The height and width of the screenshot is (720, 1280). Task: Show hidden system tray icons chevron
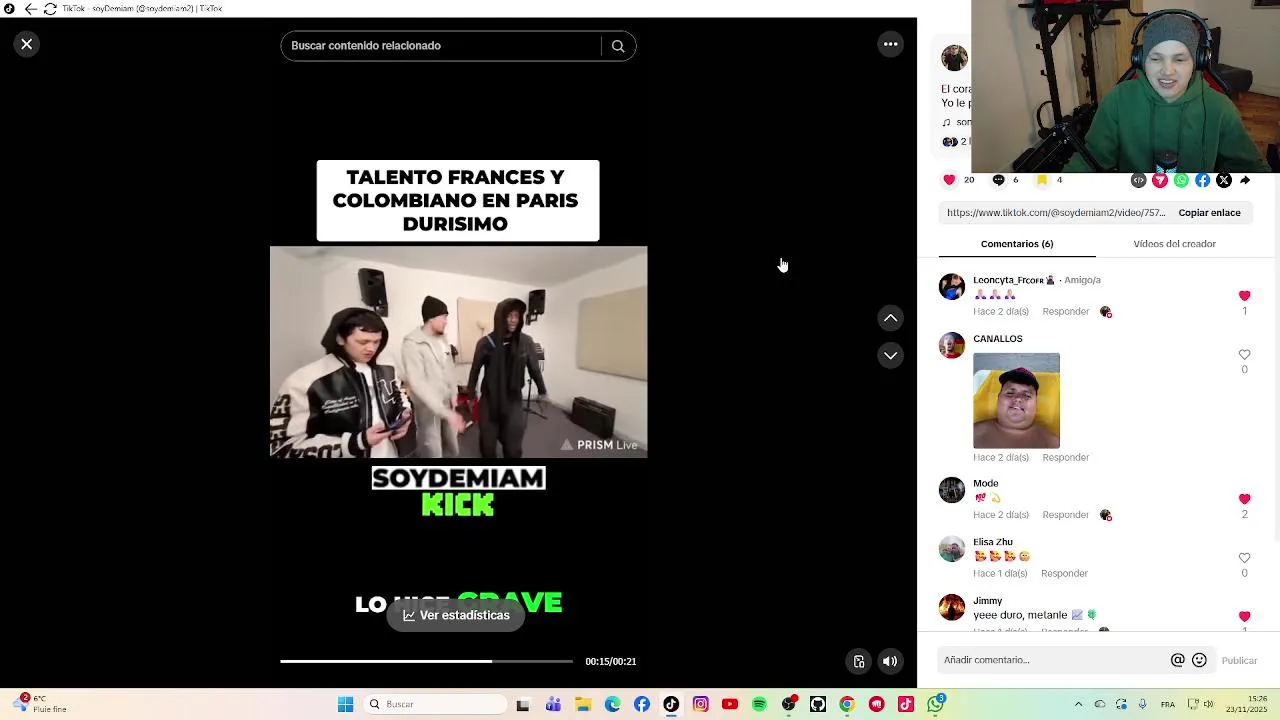click(x=1078, y=704)
